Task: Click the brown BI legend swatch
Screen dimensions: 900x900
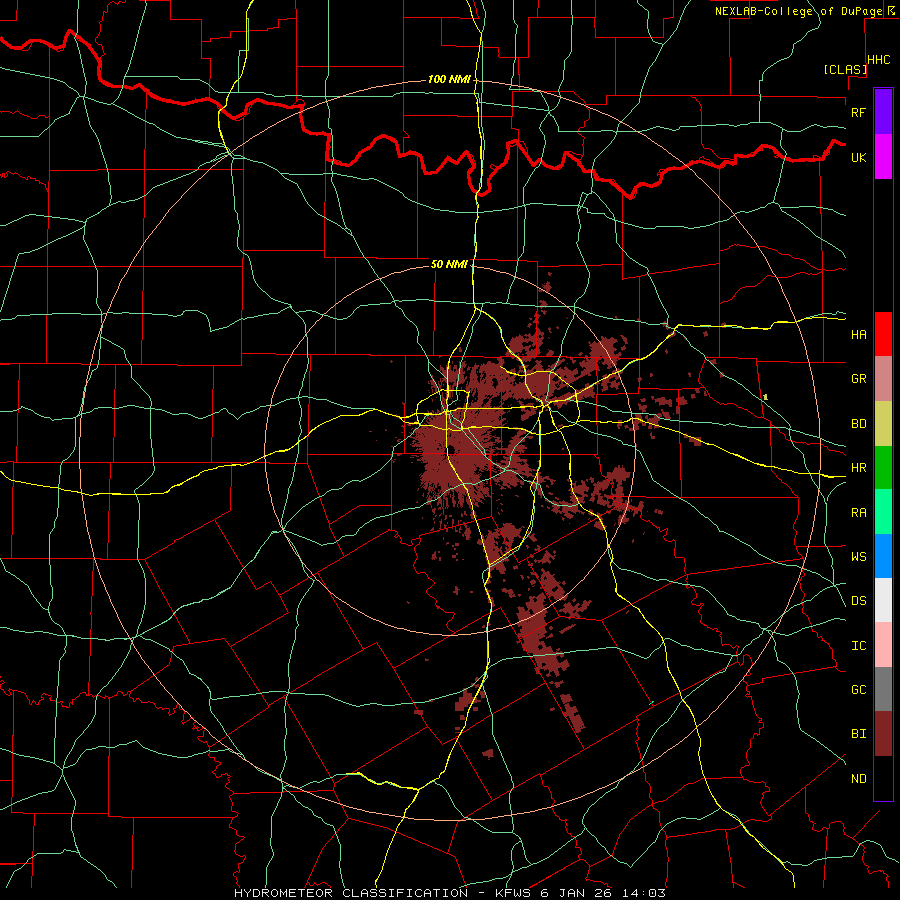Action: click(x=883, y=734)
